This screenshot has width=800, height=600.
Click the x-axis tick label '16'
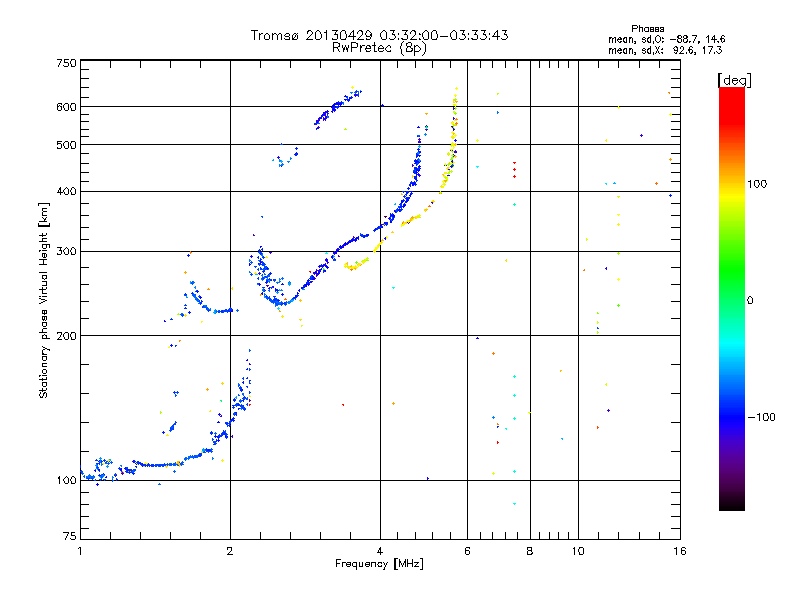click(x=680, y=551)
